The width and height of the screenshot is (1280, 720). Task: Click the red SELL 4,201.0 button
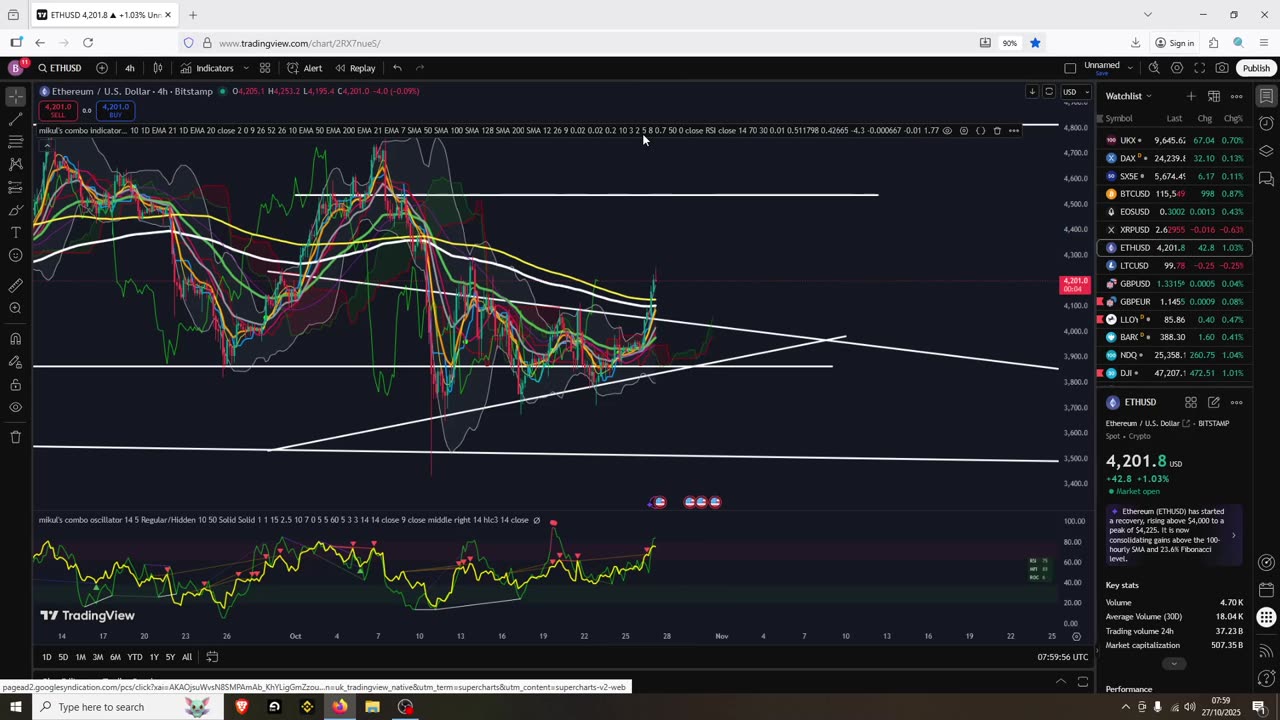click(x=58, y=110)
